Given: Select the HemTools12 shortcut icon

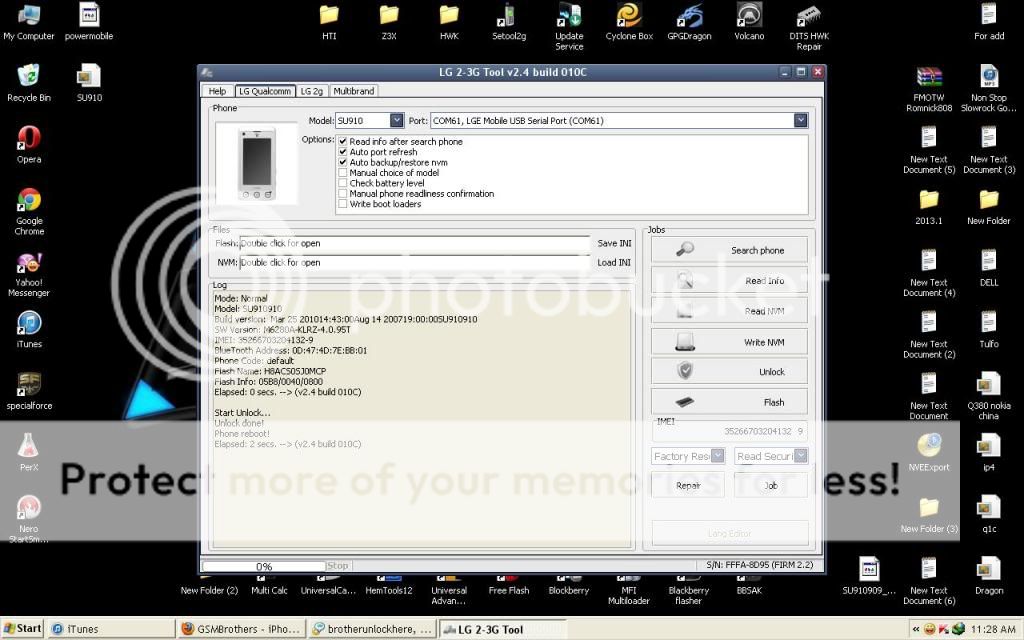Looking at the screenshot, I should (x=389, y=584).
